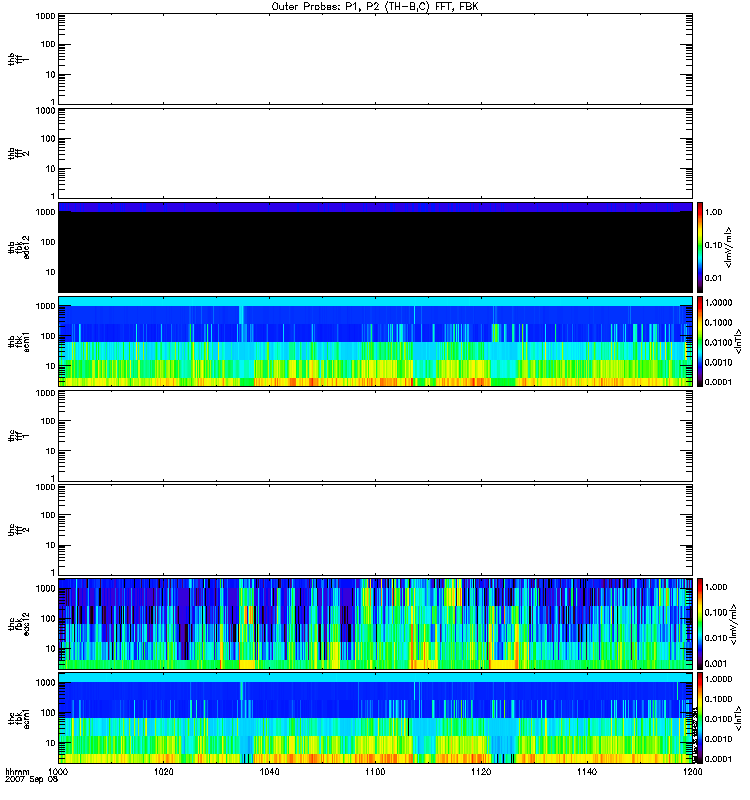Click the '0.001' value on the thc edc12 color scale

(716, 664)
